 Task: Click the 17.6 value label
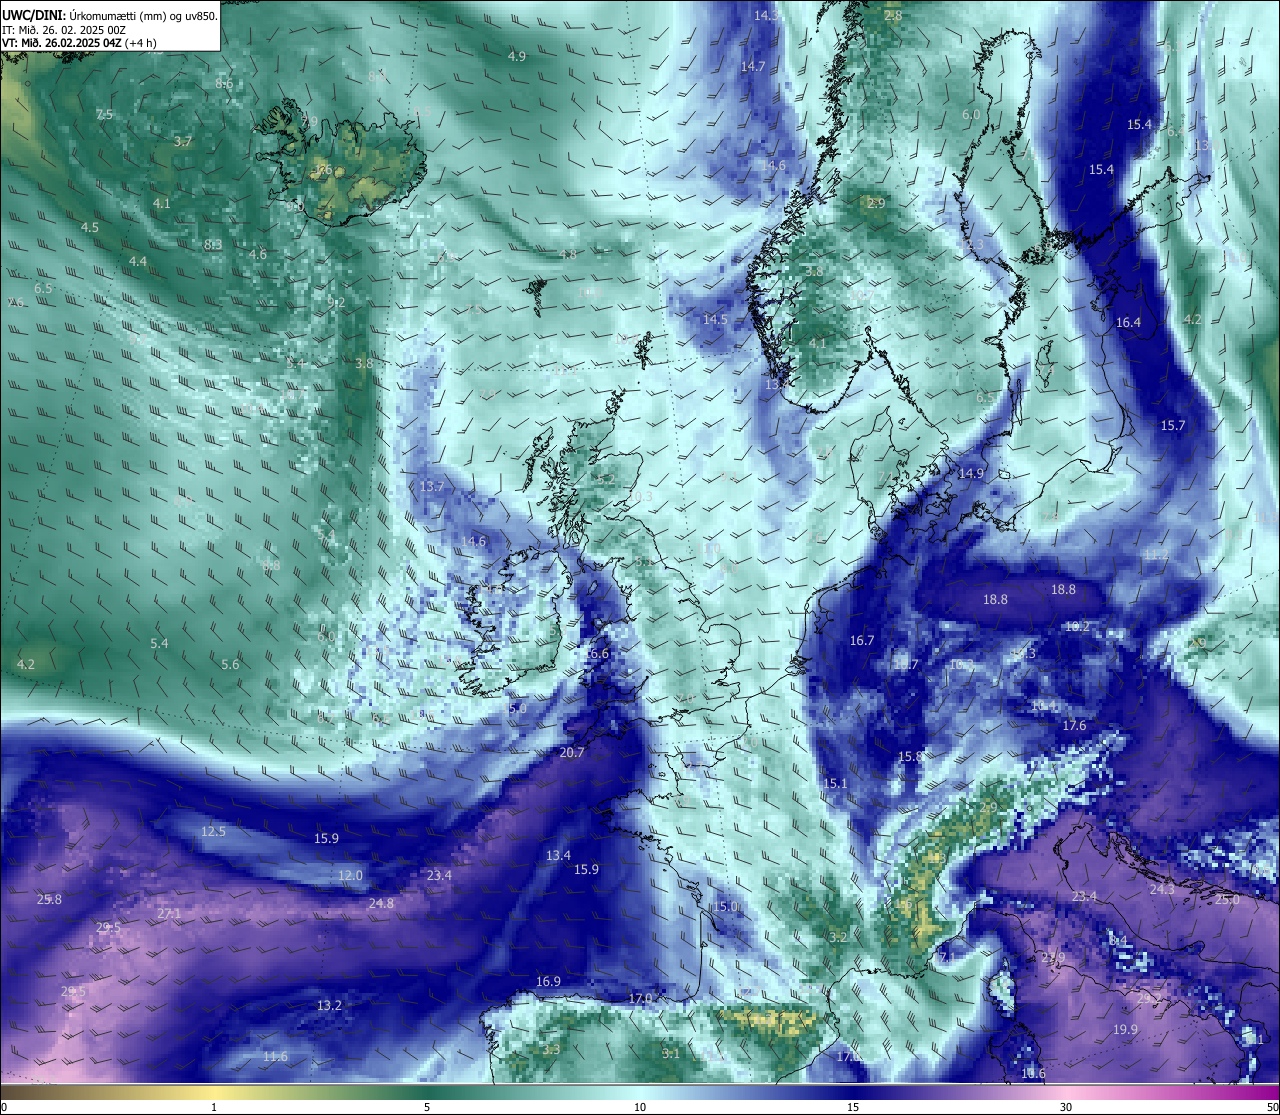coord(1074,725)
